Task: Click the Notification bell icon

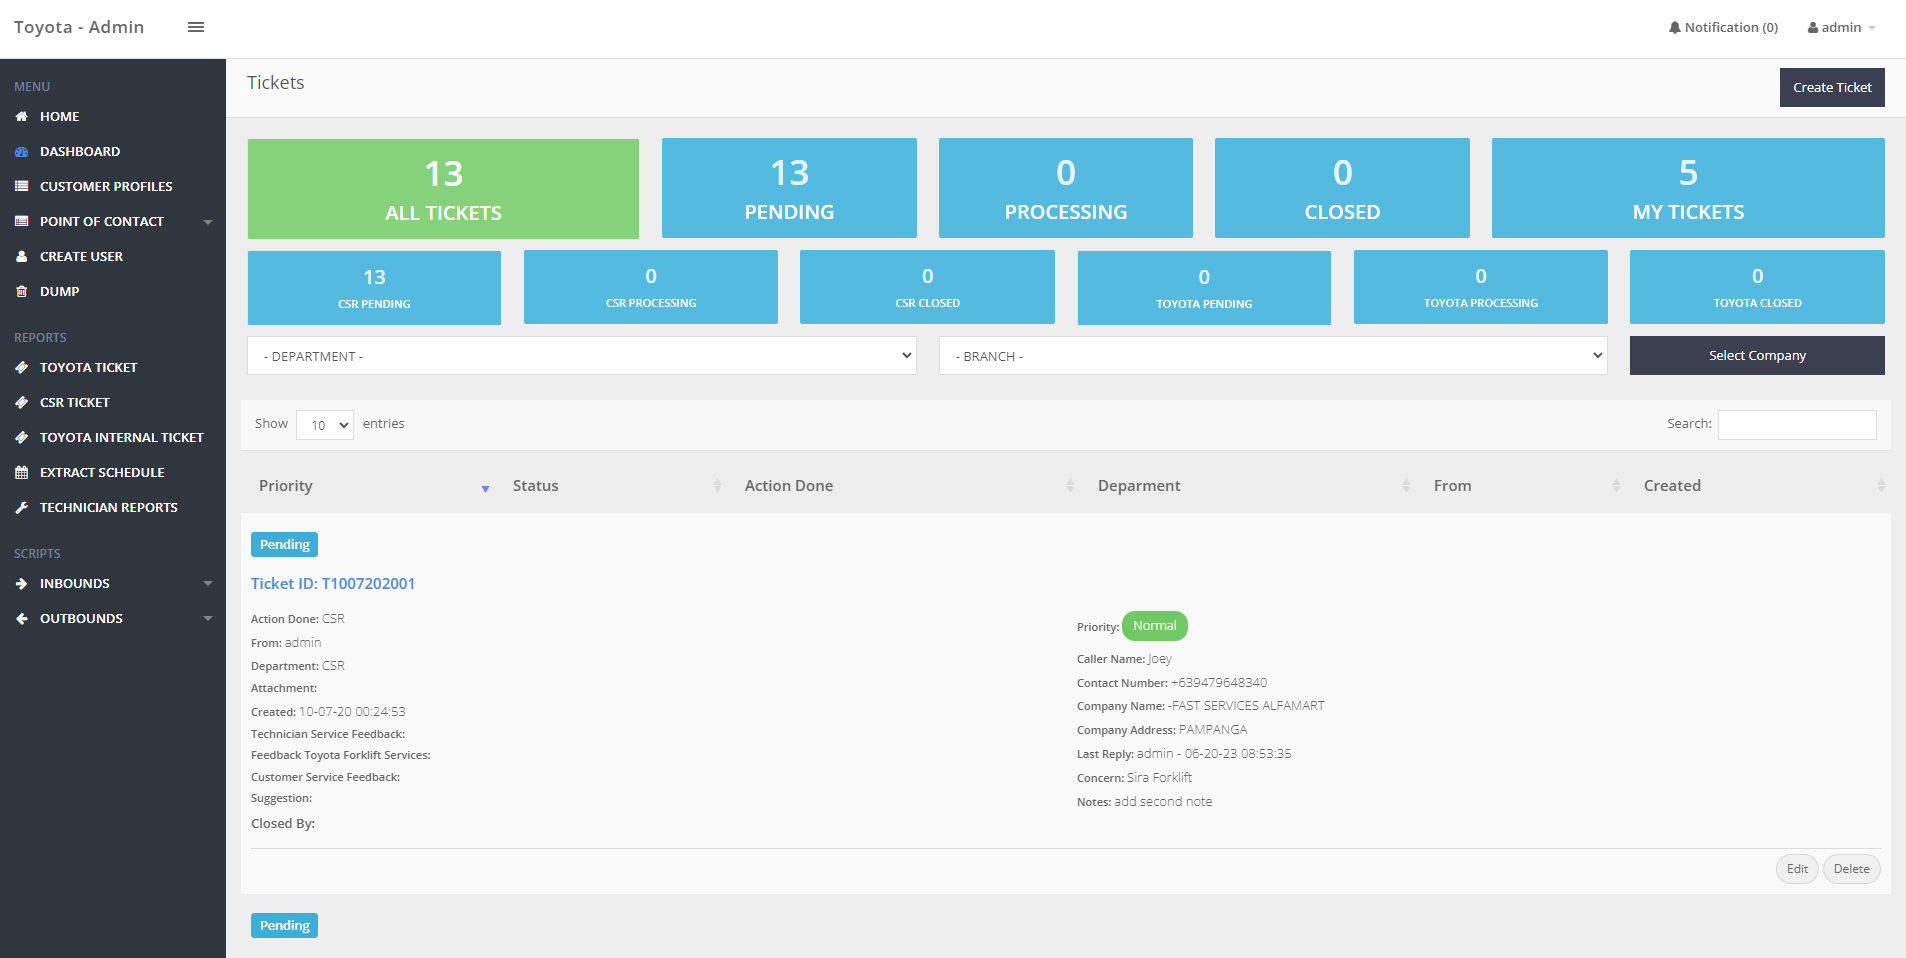Action: point(1674,28)
